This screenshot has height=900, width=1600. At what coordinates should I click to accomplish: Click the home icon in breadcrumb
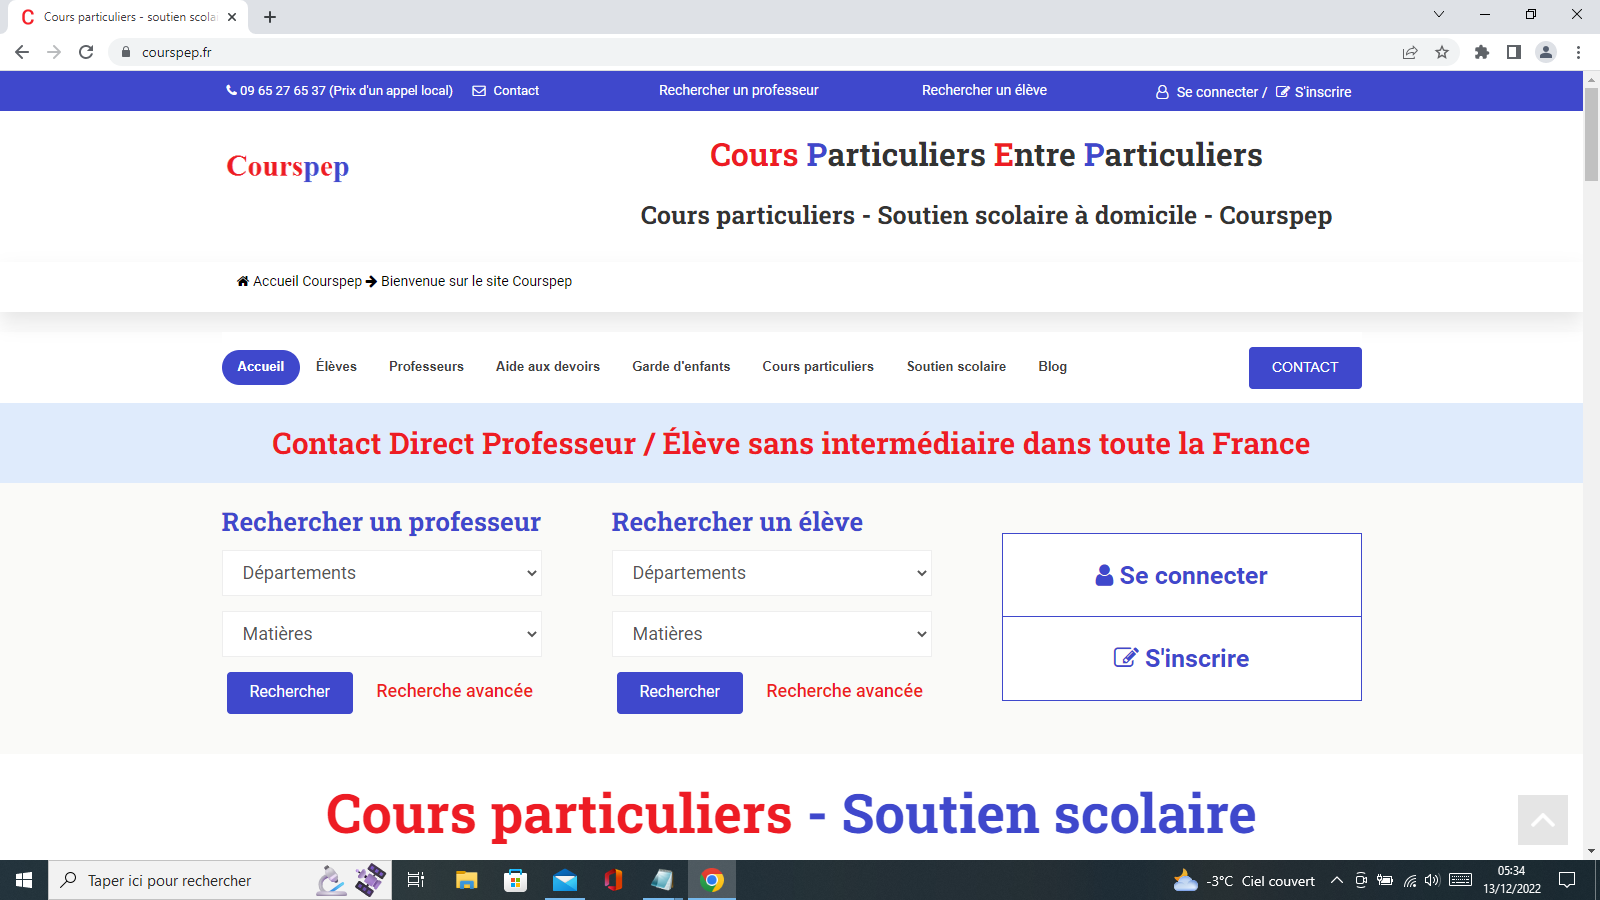pos(243,281)
